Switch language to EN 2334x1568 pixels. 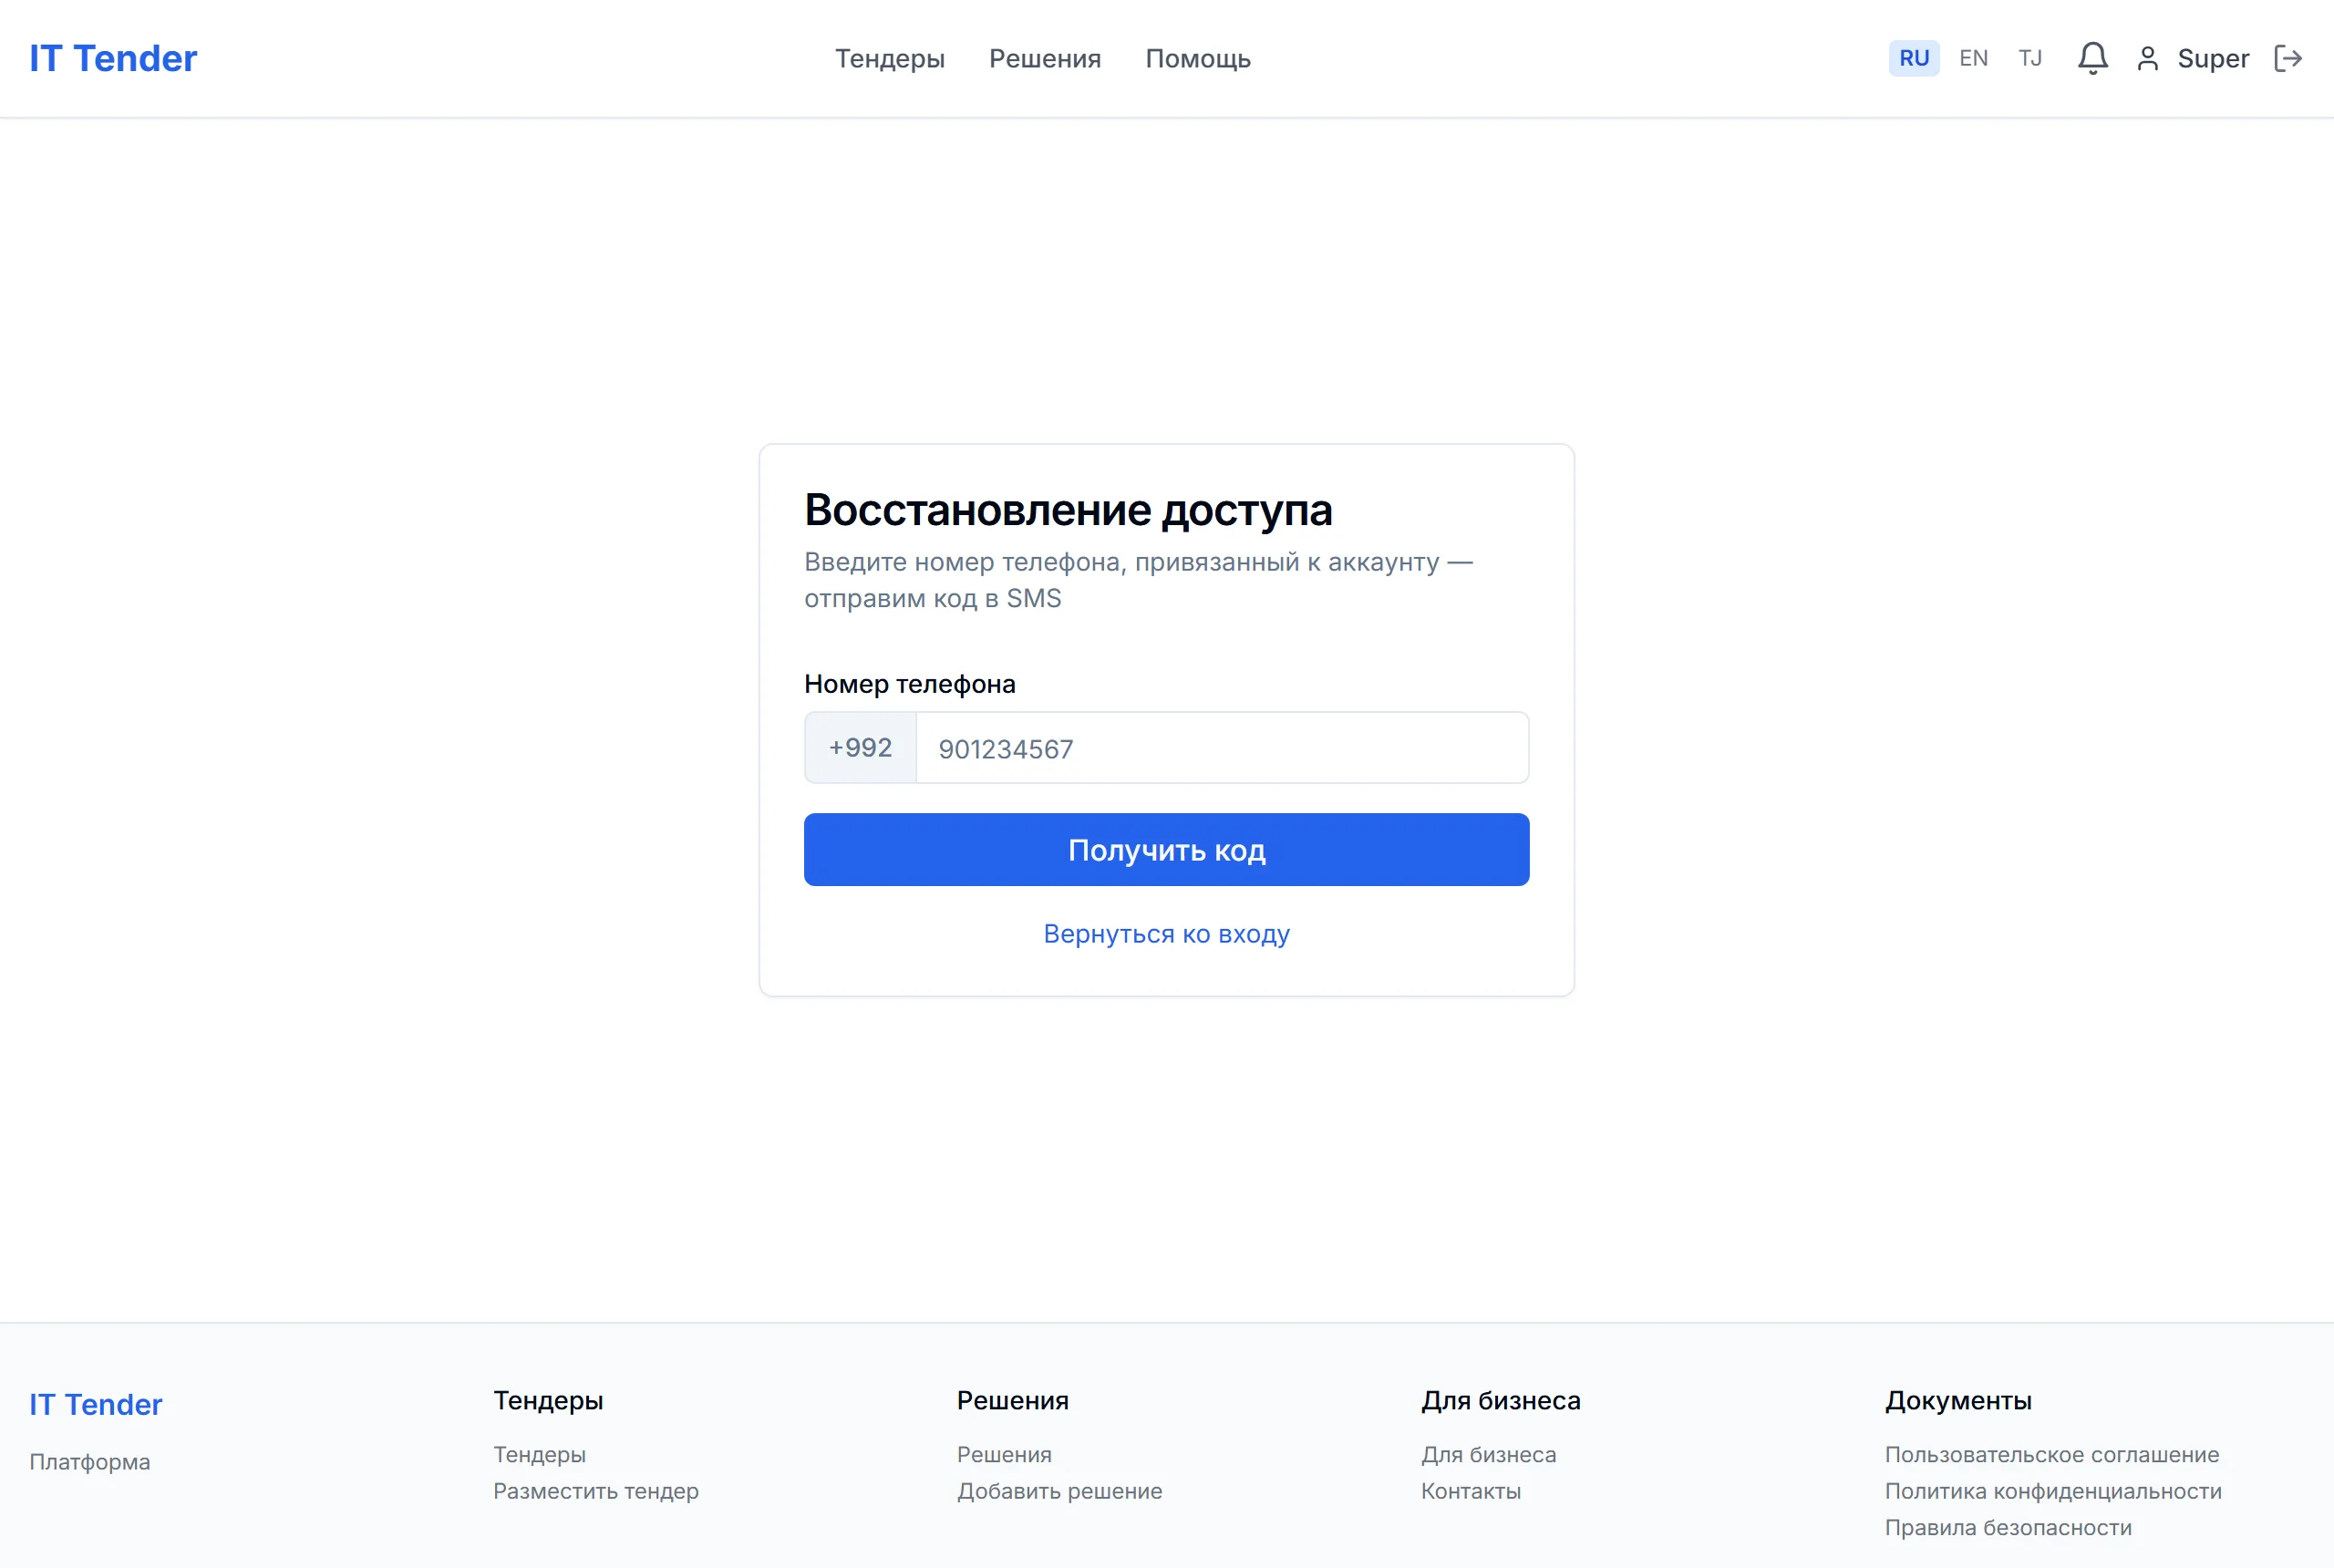(x=1973, y=58)
